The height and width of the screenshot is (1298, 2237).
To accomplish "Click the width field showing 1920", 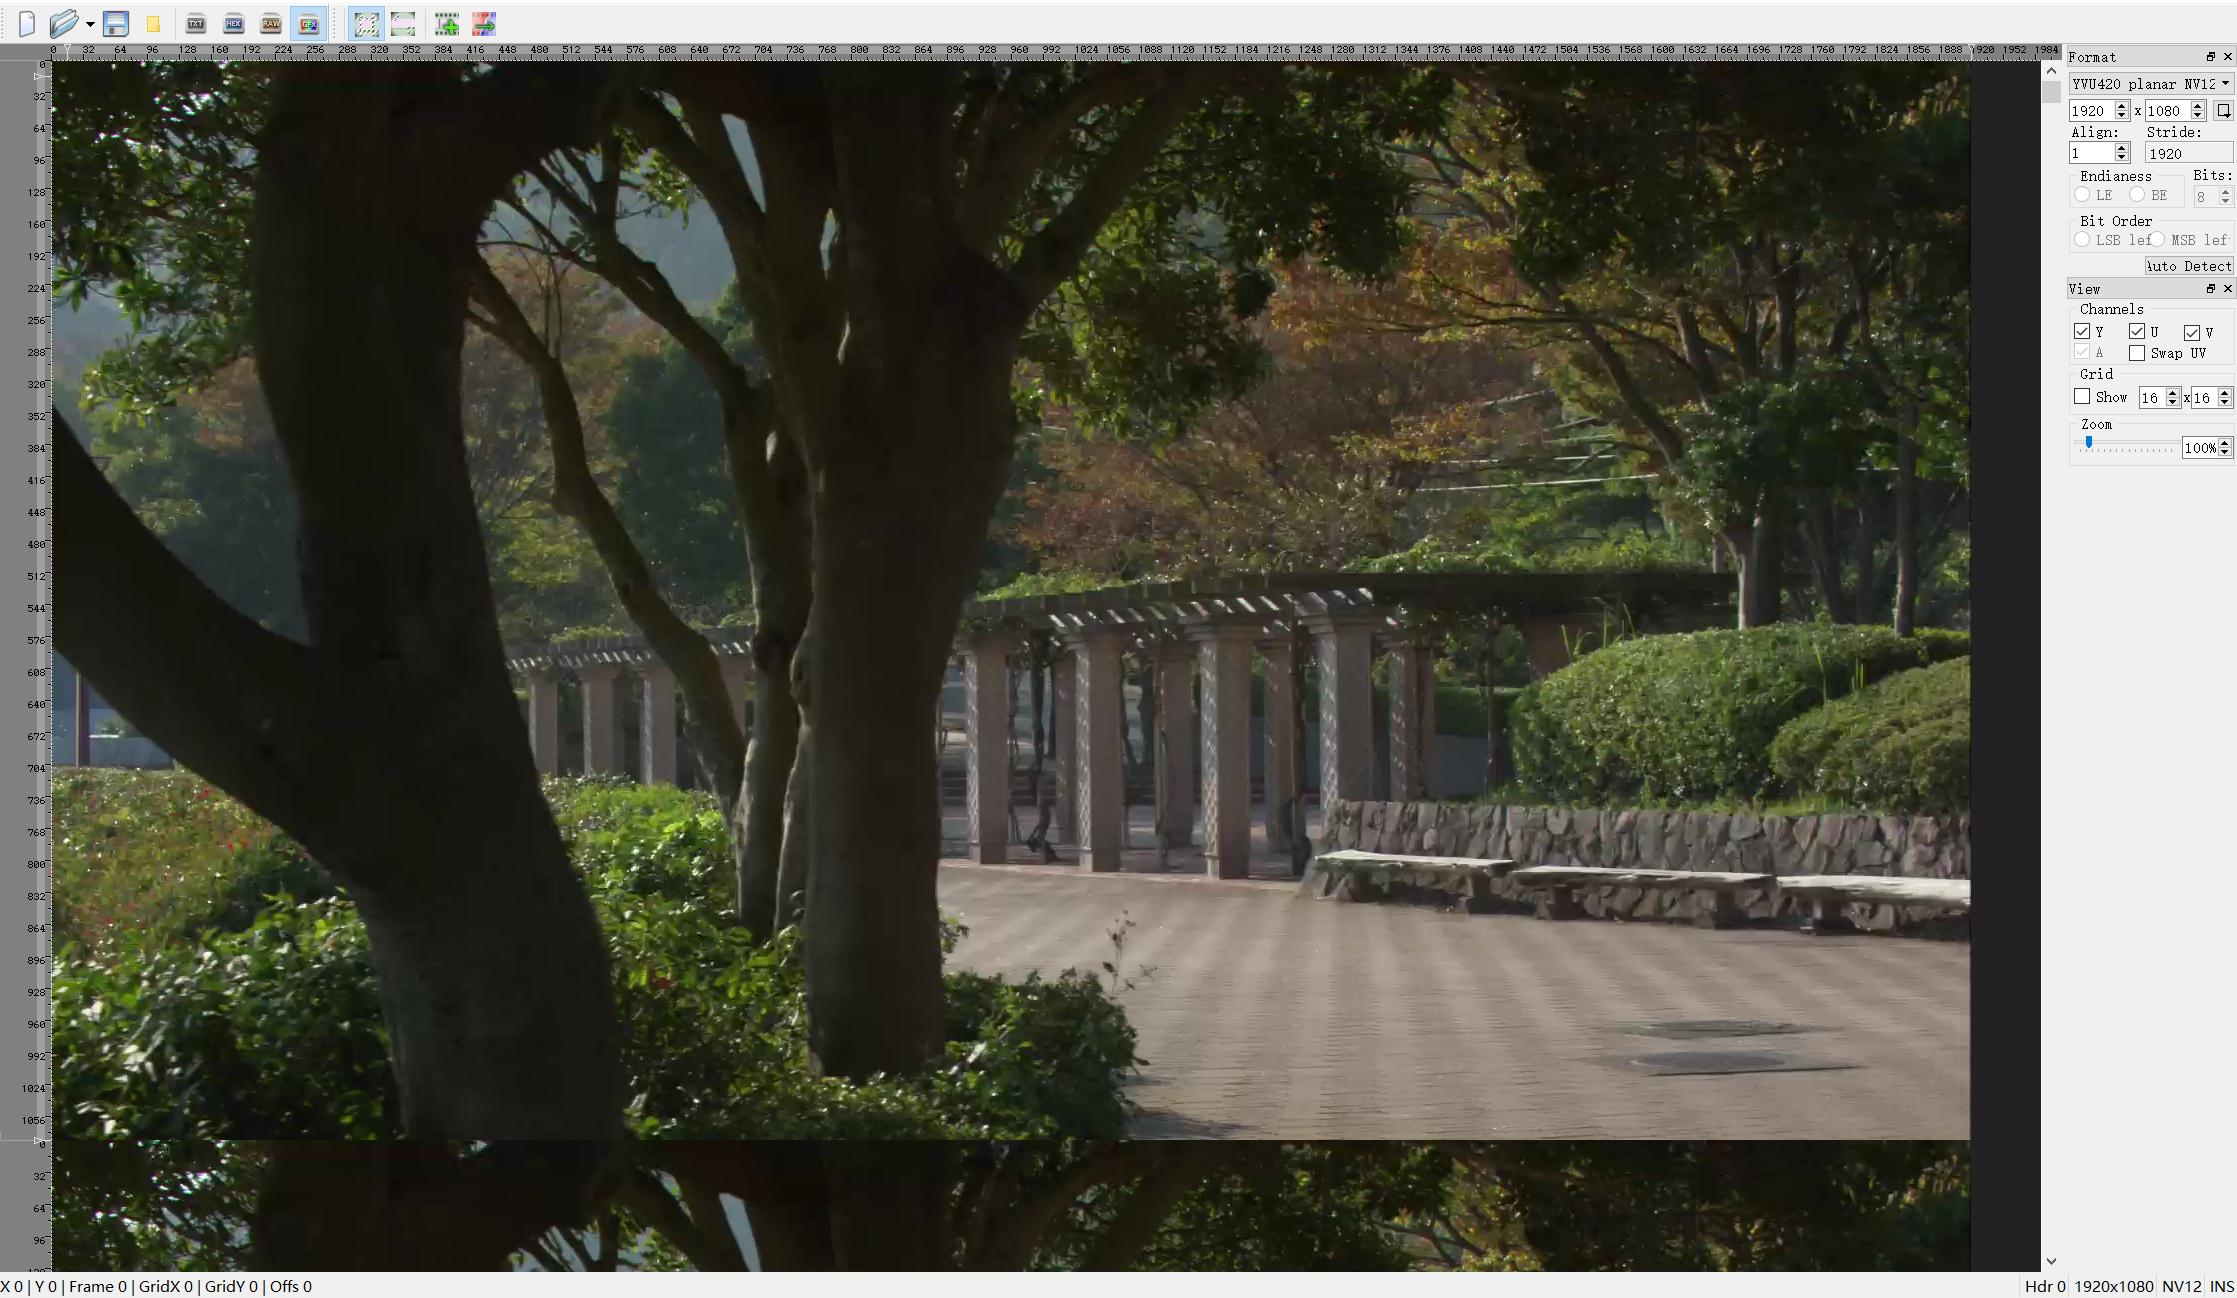I will pos(2091,111).
